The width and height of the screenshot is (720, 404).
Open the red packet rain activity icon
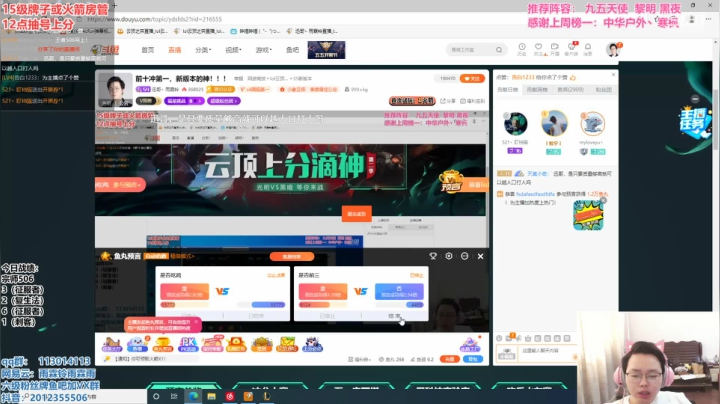click(236, 344)
